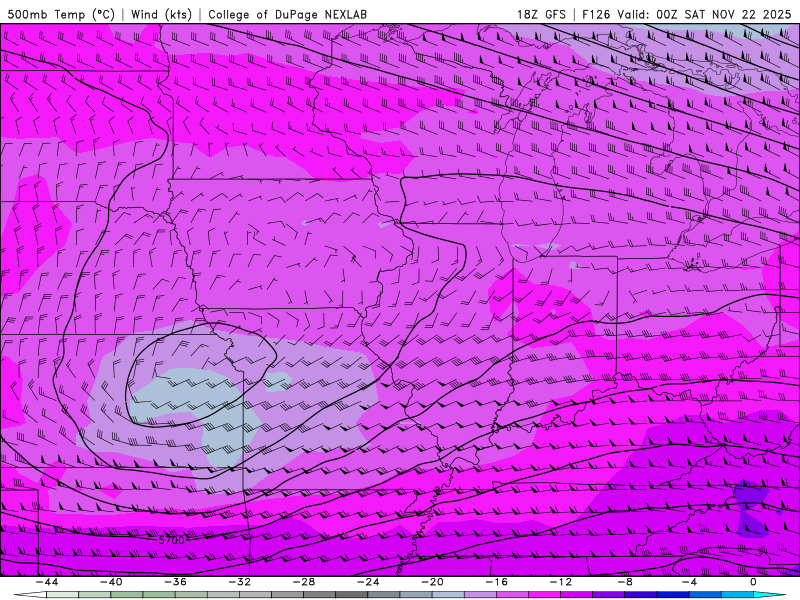Click the -4 legend tick label
800x600 pixels.
tap(690, 582)
